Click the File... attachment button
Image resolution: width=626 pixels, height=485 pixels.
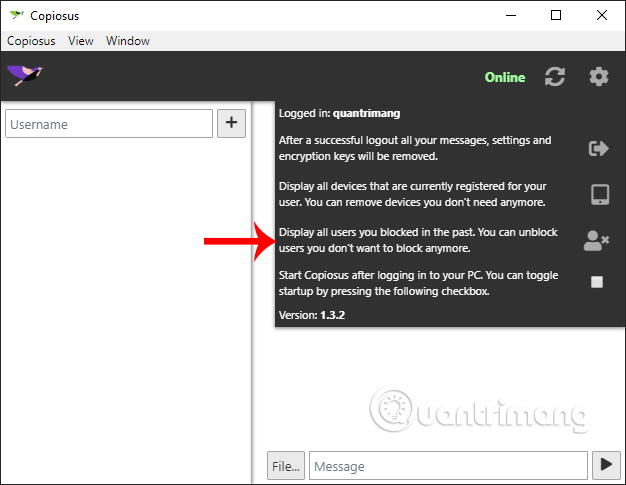(286, 465)
